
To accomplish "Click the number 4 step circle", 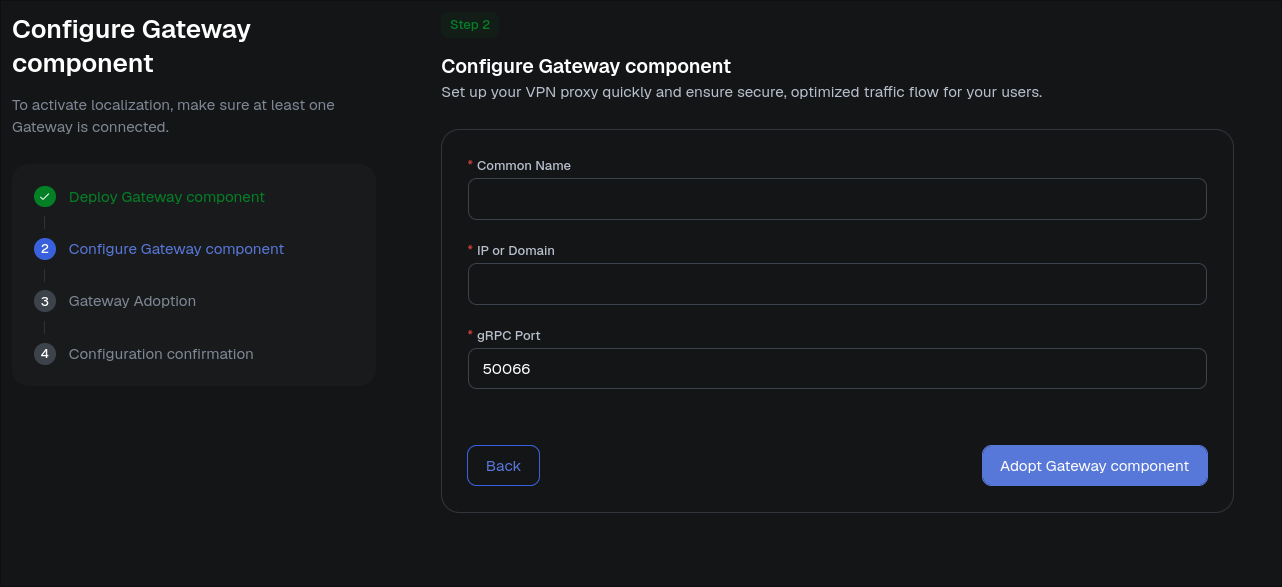I will 44,353.
